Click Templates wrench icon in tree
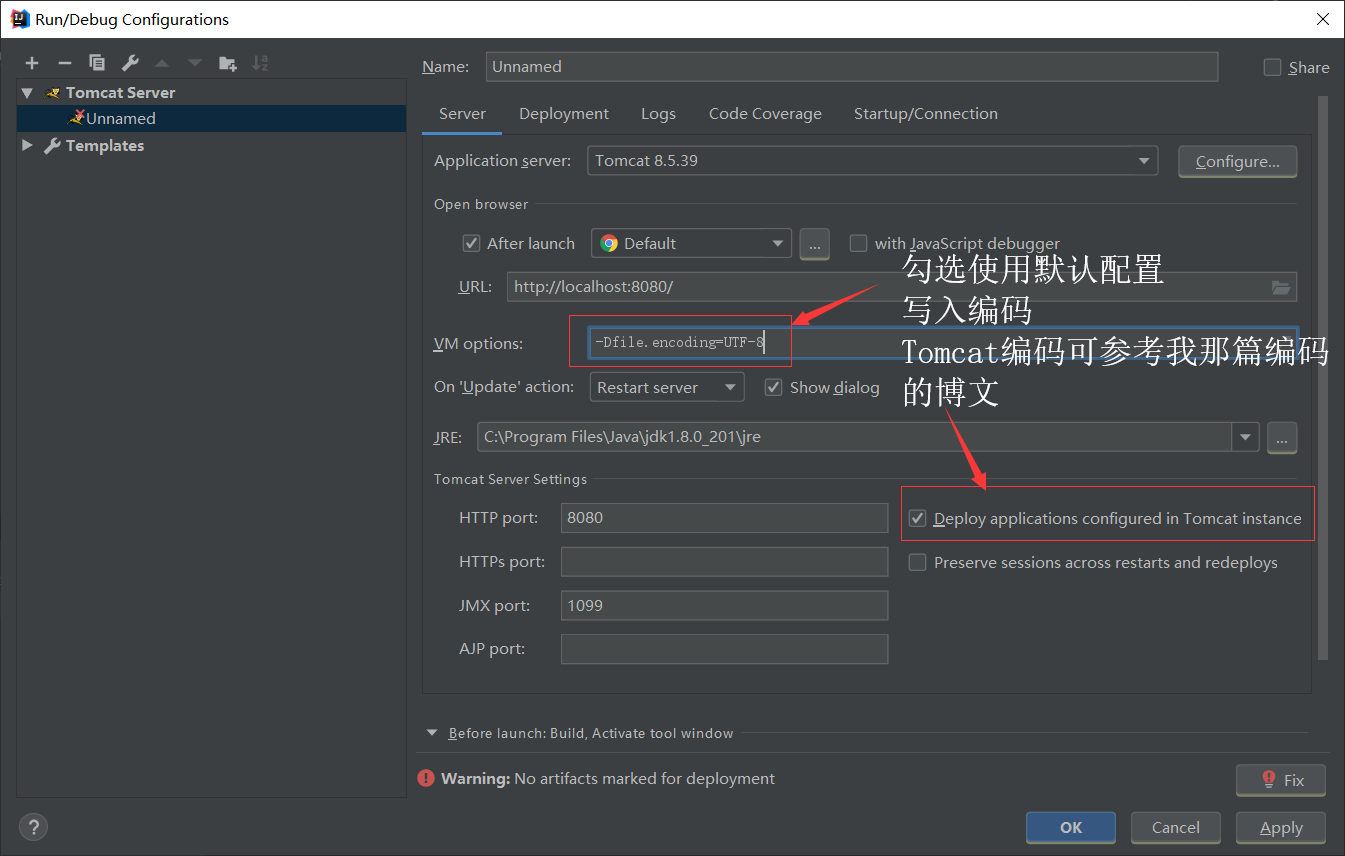This screenshot has height=856, width=1345. [52, 145]
